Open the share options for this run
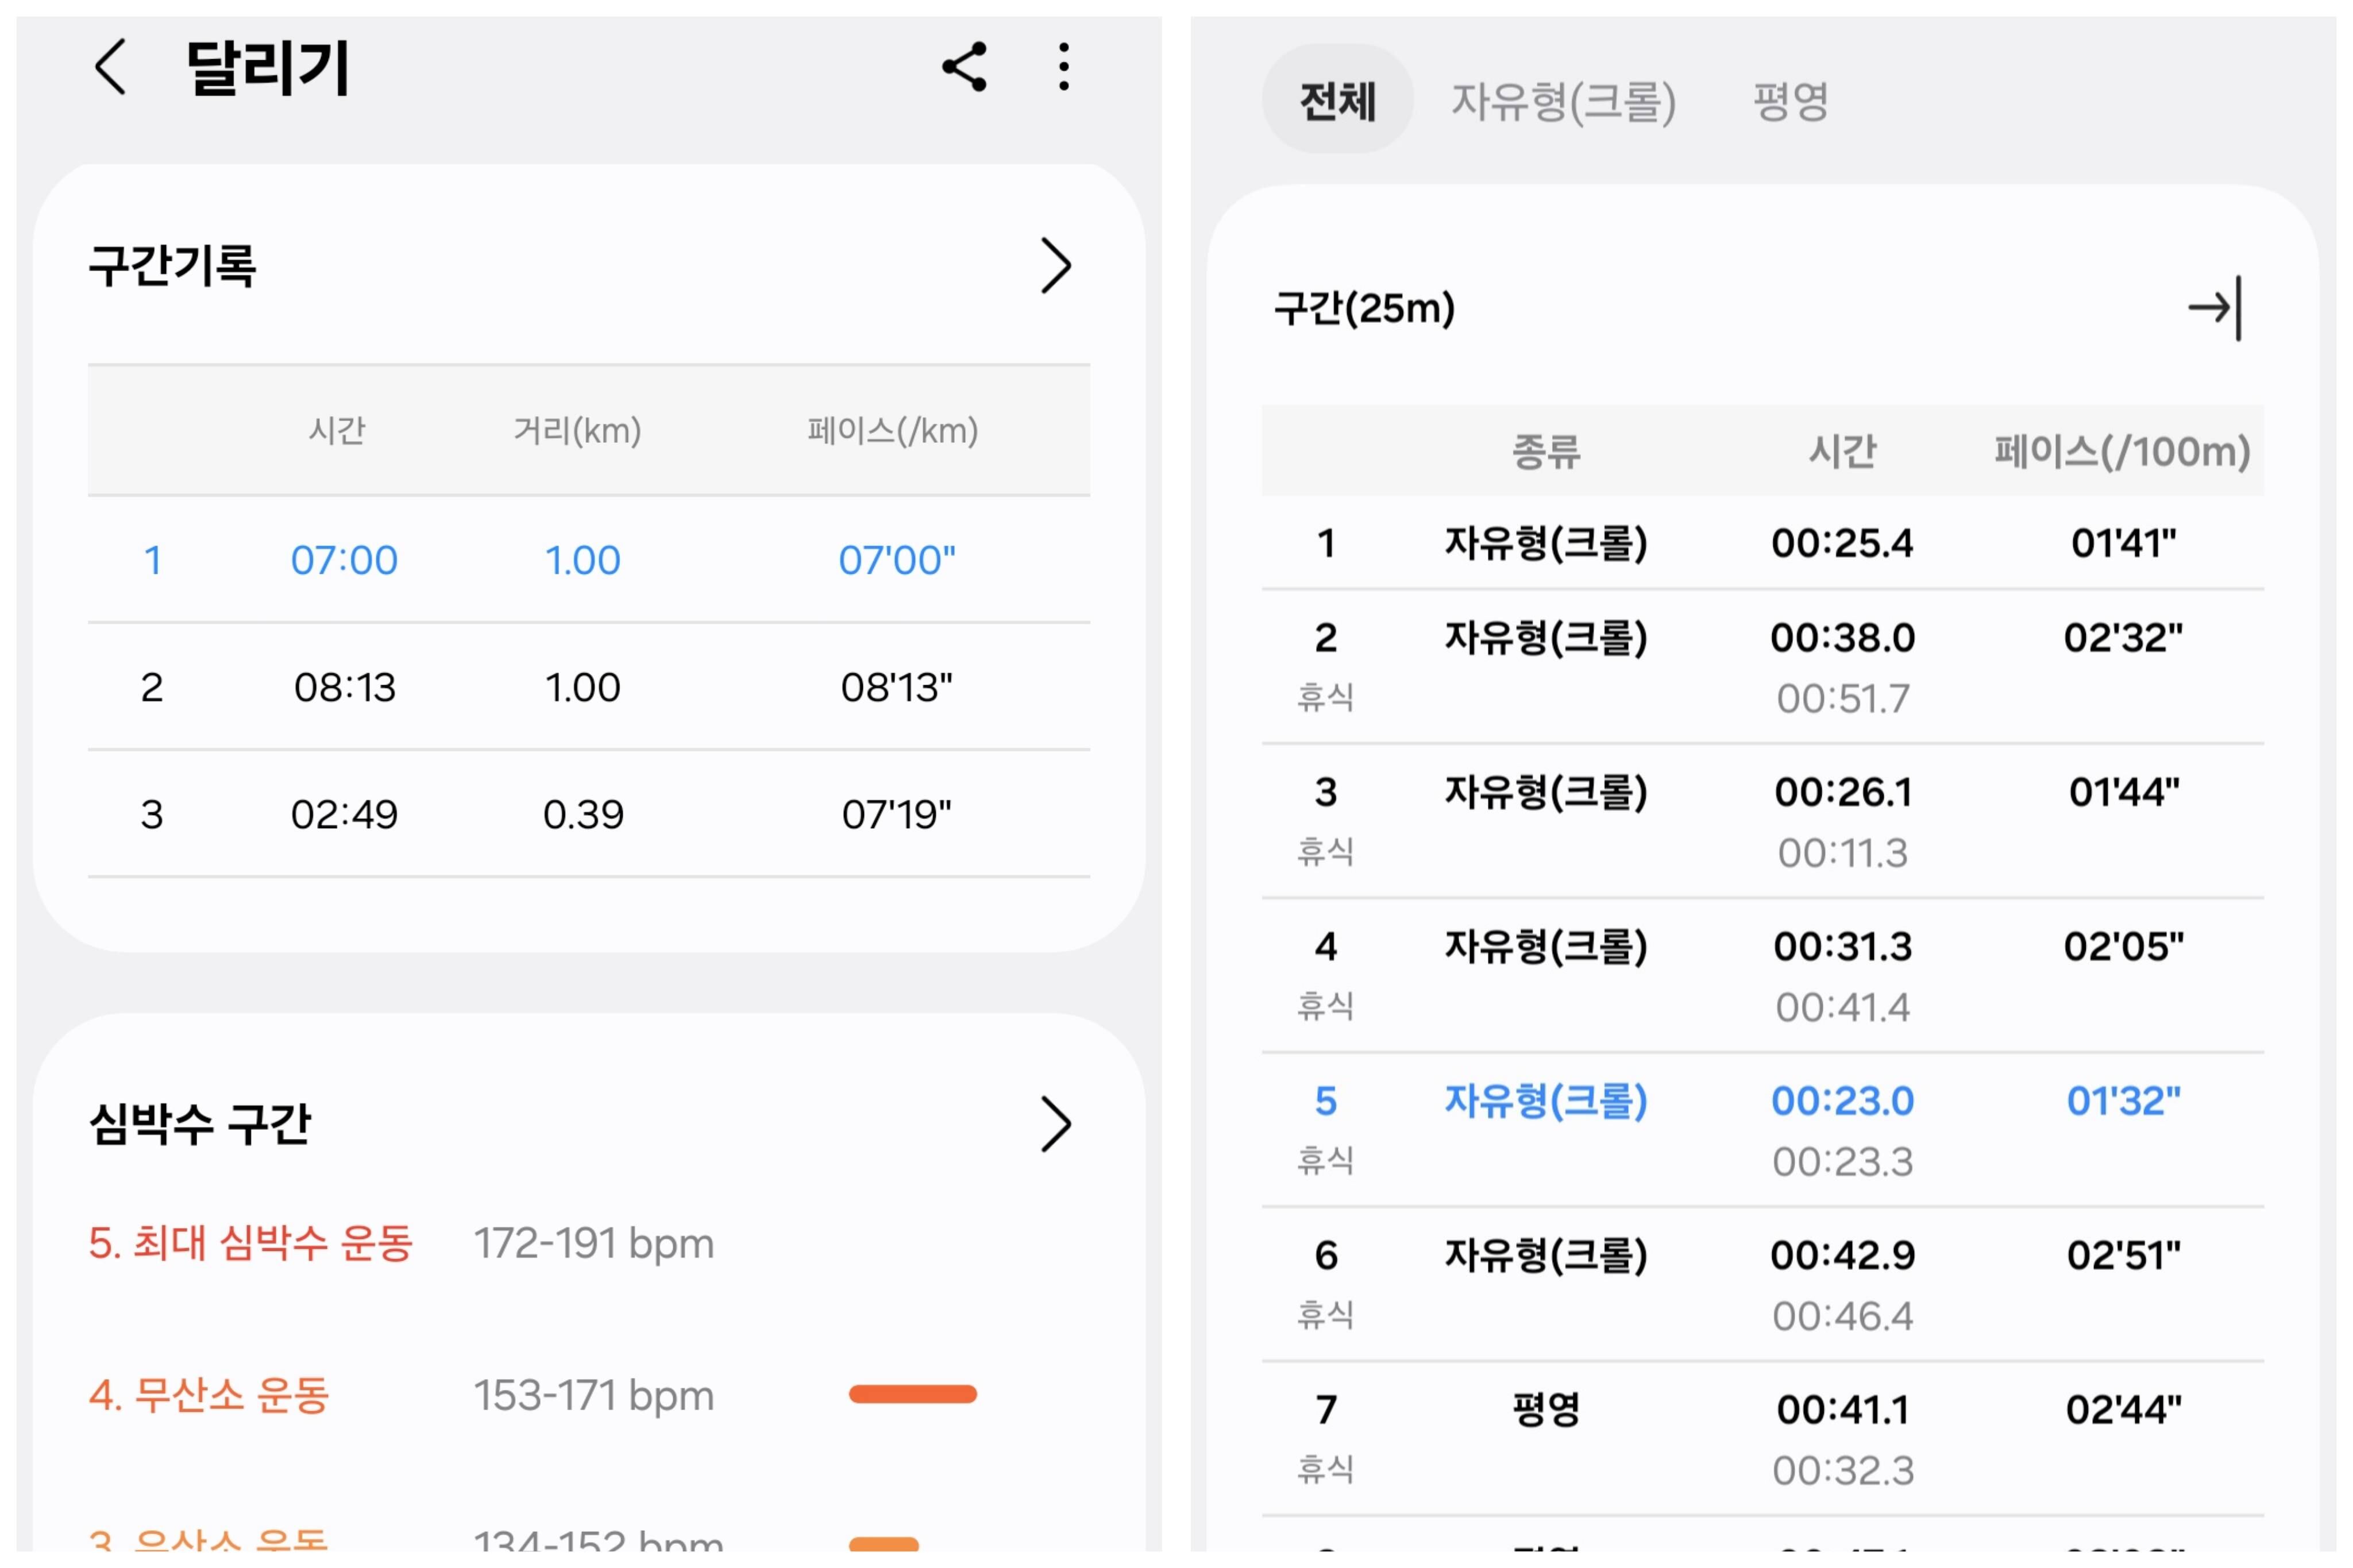The width and height of the screenshot is (2353, 1568). pos(963,68)
